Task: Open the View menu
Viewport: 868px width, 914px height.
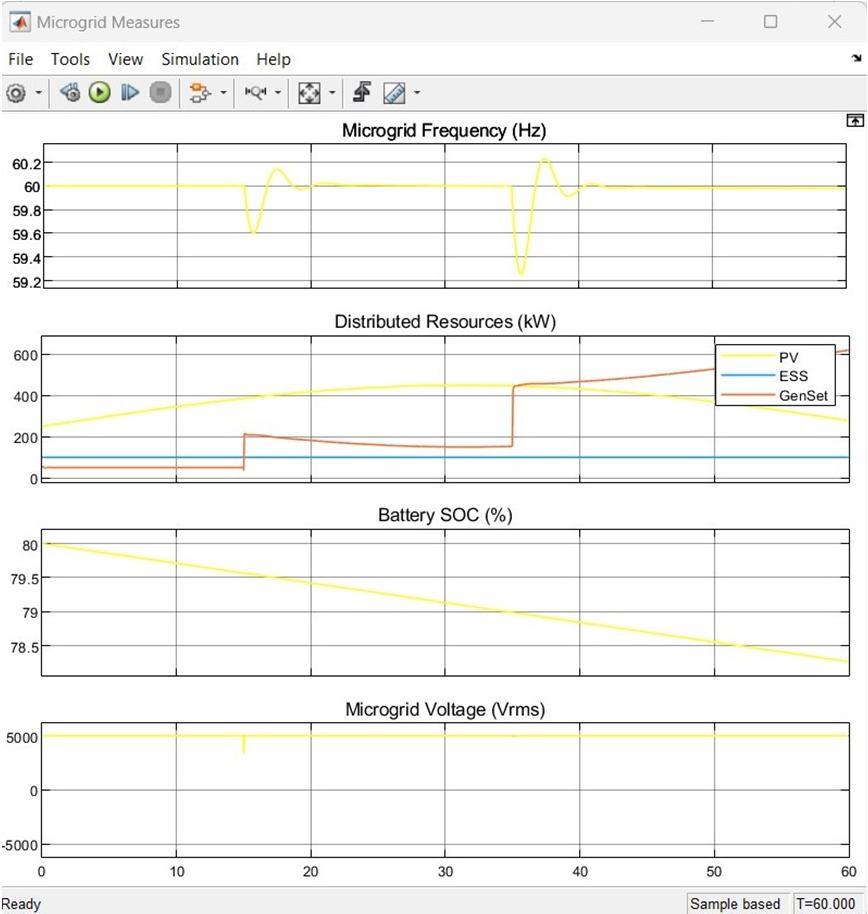Action: pyautogui.click(x=125, y=59)
